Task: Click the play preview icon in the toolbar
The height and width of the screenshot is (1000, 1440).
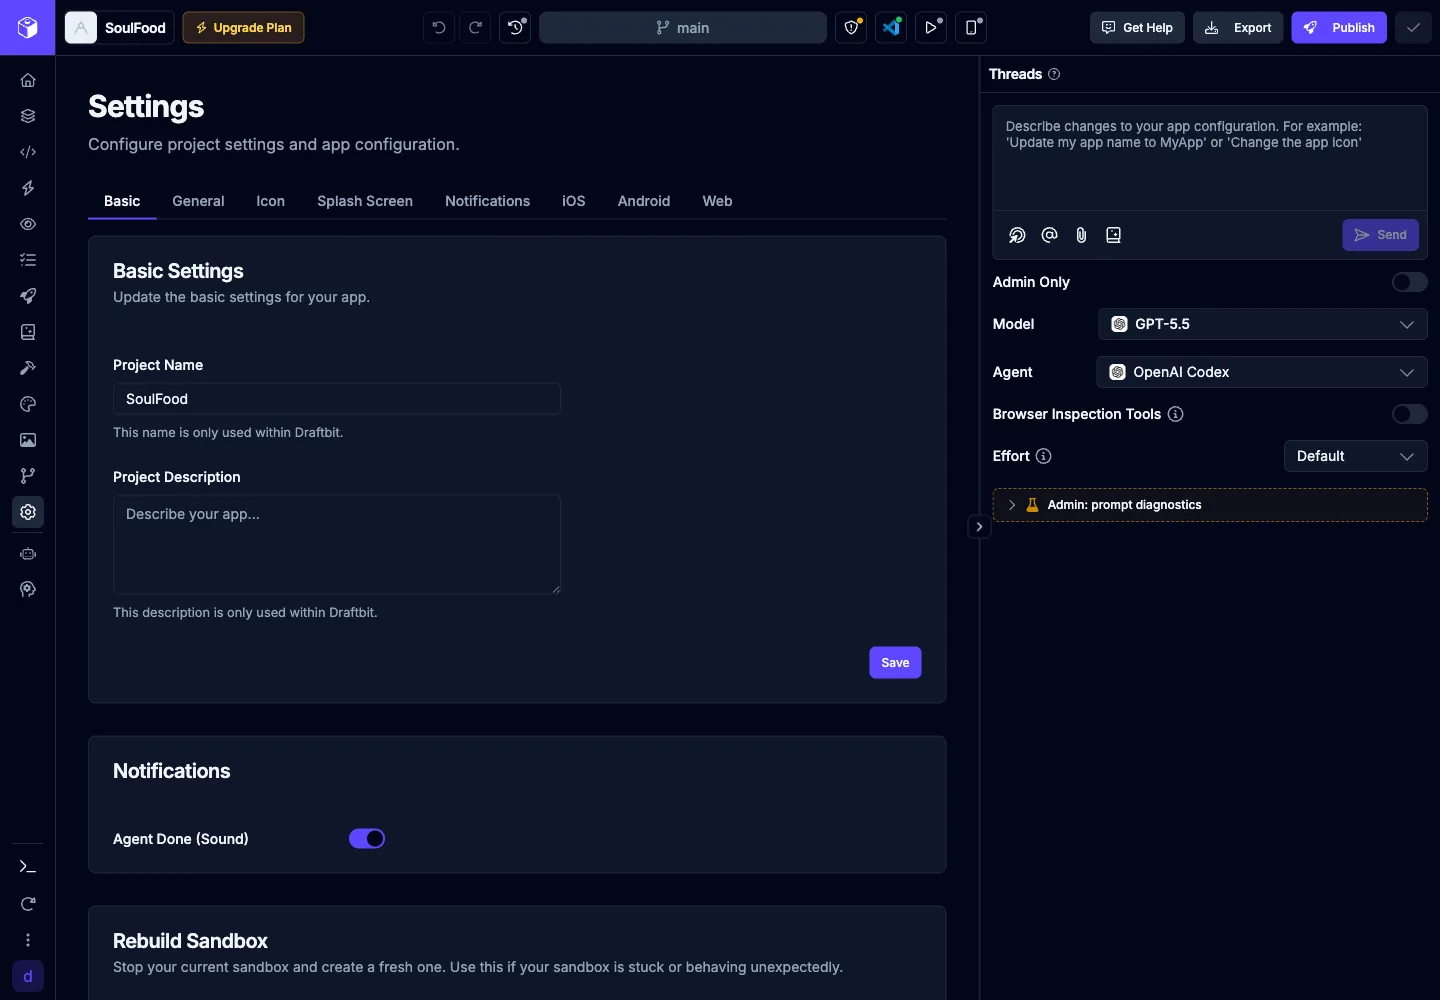Action: click(931, 28)
